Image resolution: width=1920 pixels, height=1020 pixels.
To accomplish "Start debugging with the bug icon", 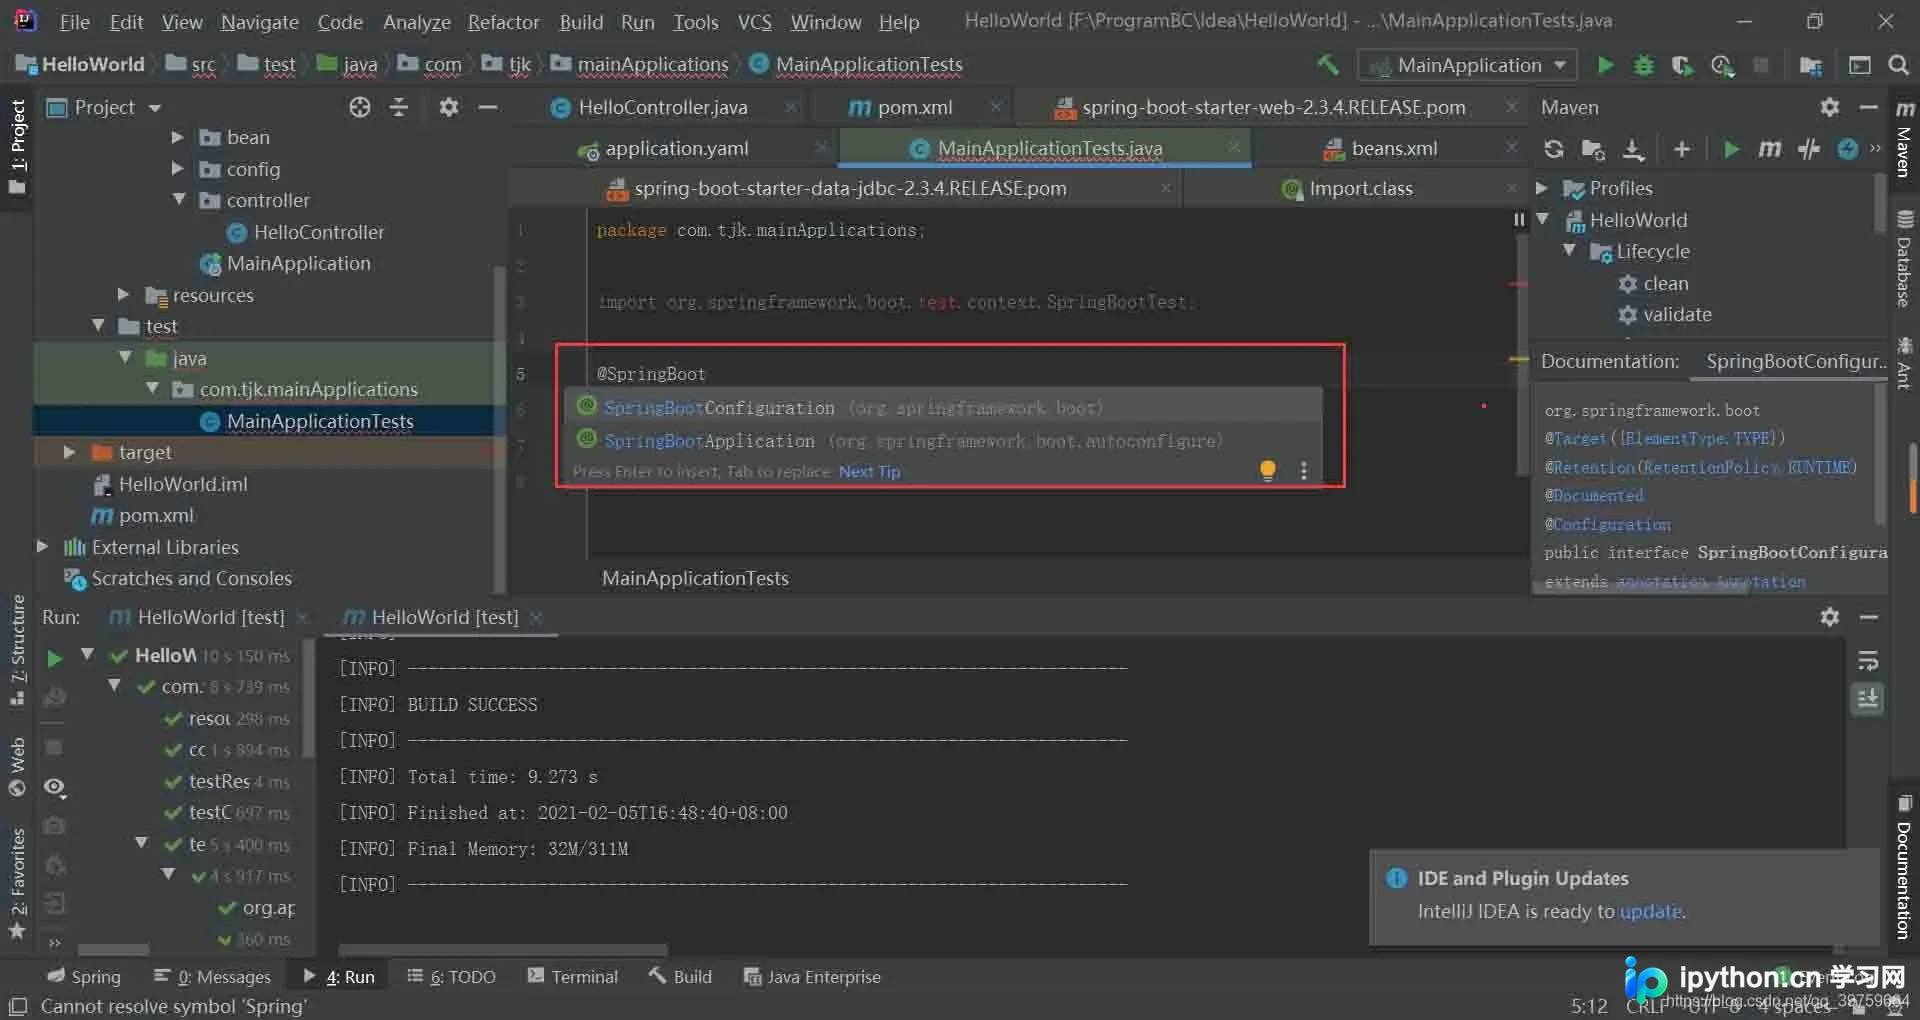I will point(1643,65).
